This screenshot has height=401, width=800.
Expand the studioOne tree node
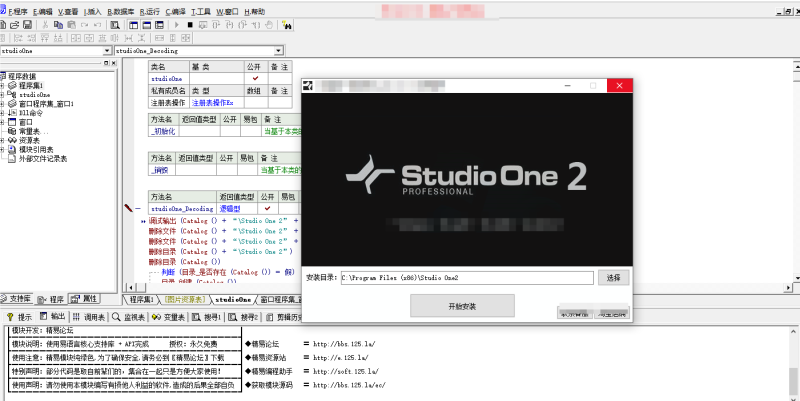(x=2, y=95)
